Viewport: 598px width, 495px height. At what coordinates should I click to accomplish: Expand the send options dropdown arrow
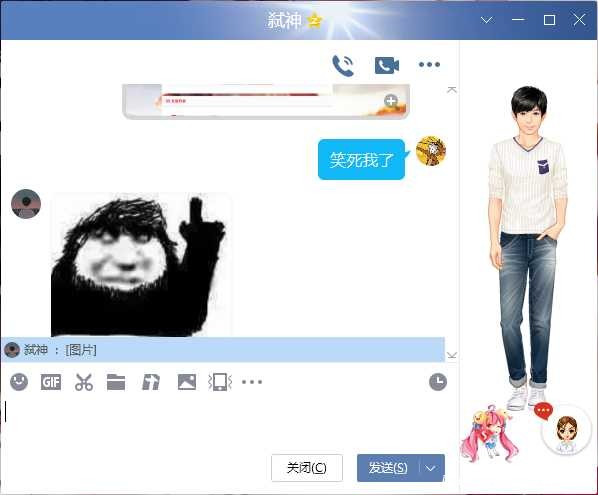click(431, 468)
